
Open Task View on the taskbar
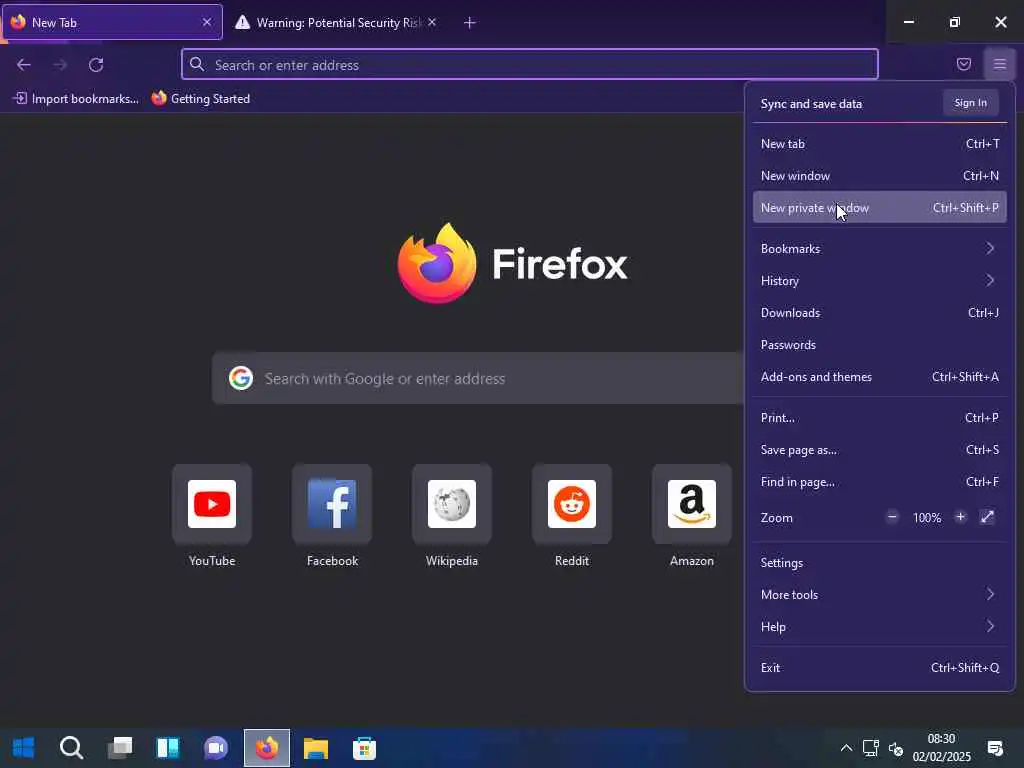(x=120, y=748)
